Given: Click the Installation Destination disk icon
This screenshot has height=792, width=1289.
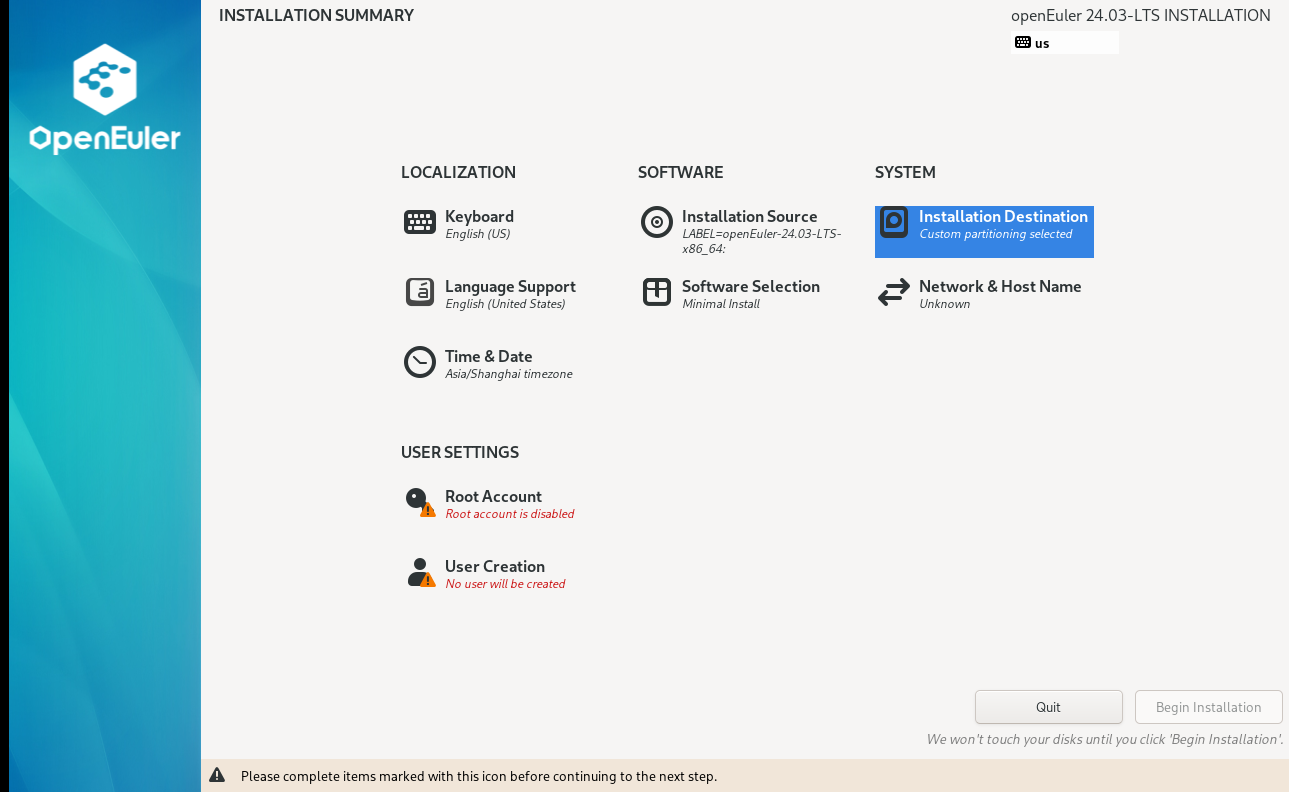Looking at the screenshot, I should [x=894, y=222].
